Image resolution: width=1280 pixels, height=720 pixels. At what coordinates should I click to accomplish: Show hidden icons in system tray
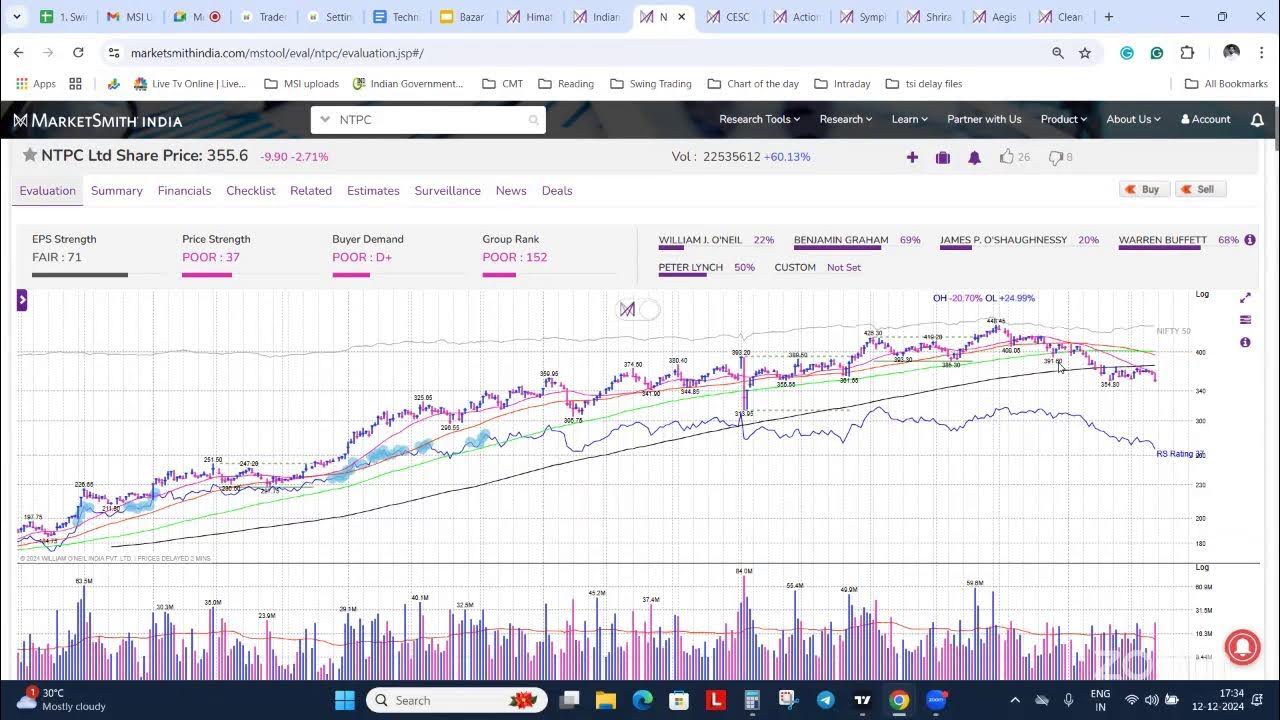click(1015, 700)
